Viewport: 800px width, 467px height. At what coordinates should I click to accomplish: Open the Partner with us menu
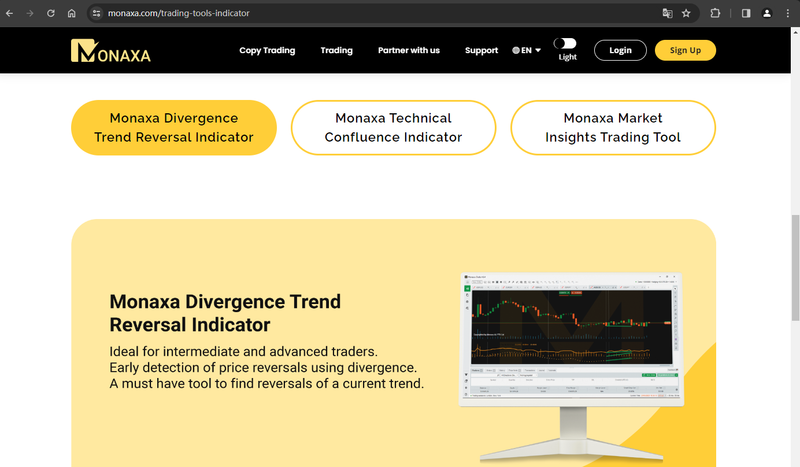click(x=409, y=50)
